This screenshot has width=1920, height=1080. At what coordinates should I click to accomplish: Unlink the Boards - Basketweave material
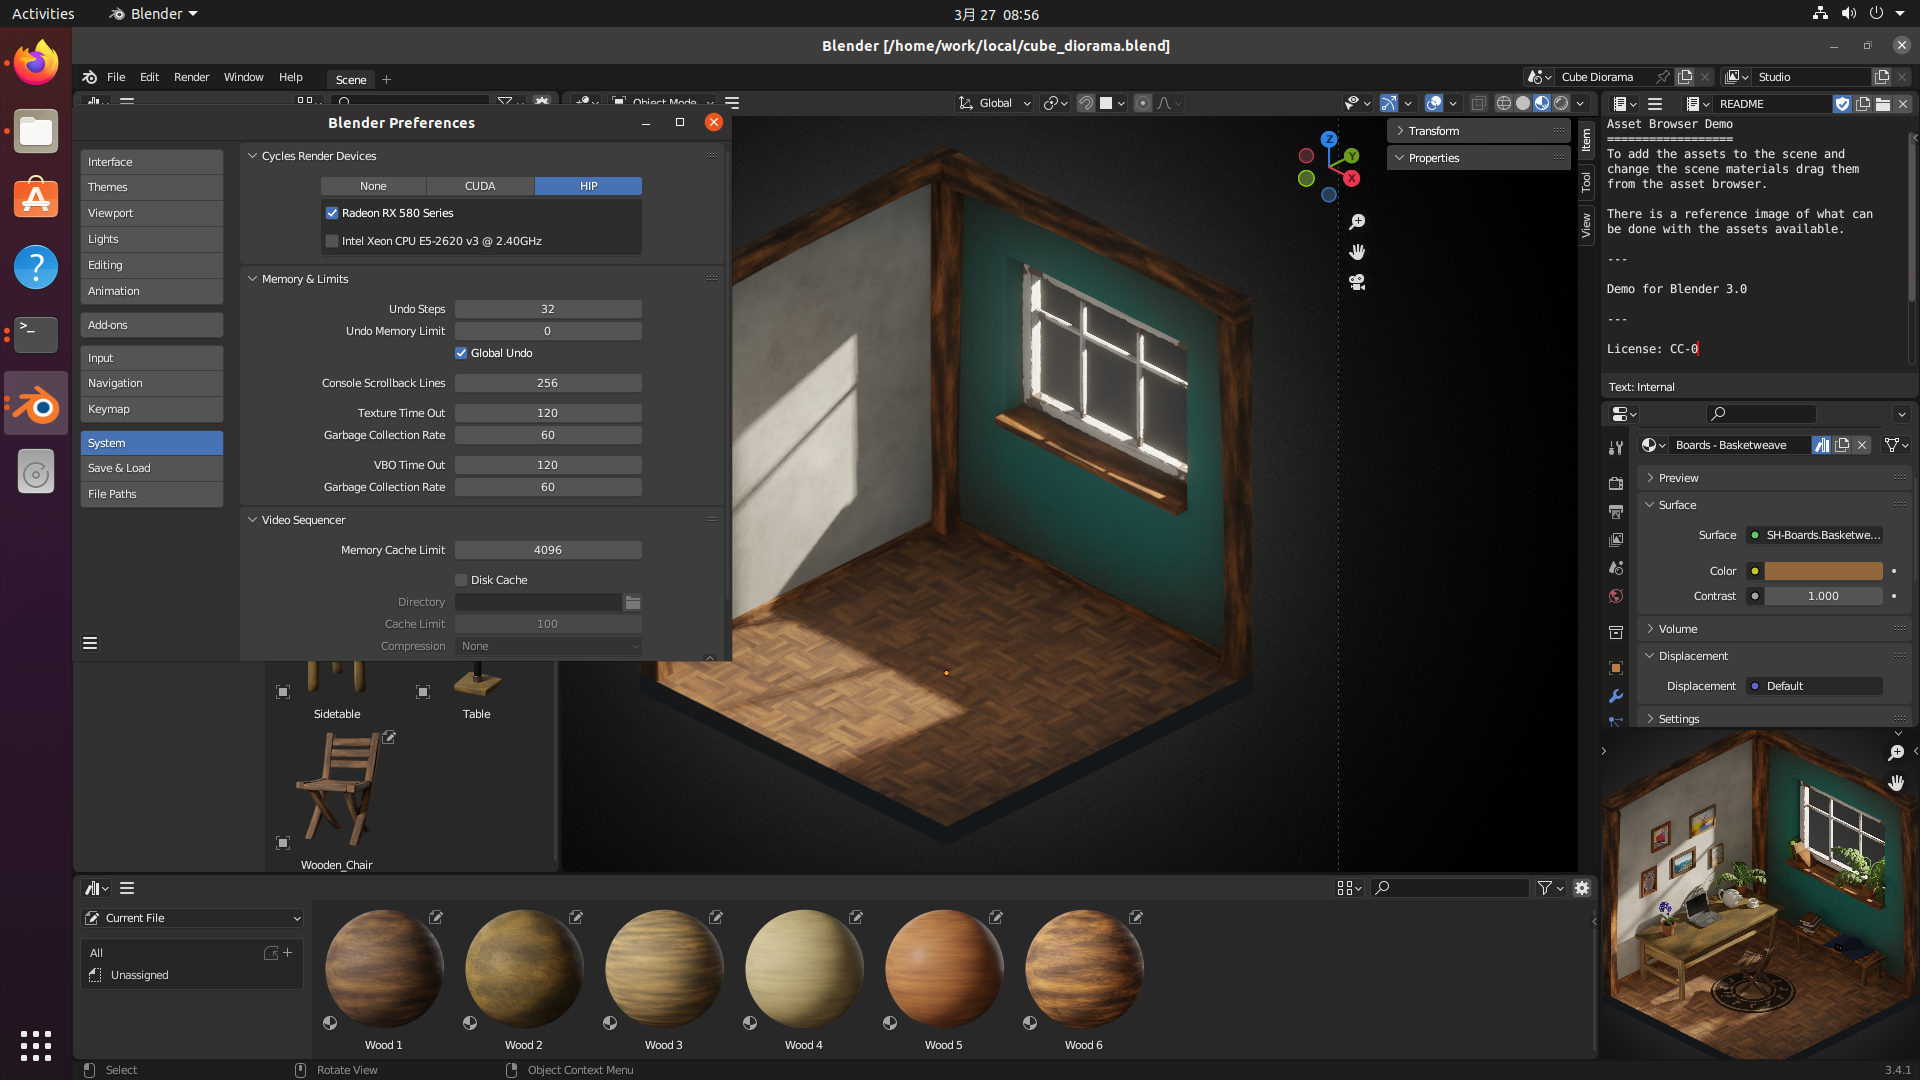(x=1862, y=445)
